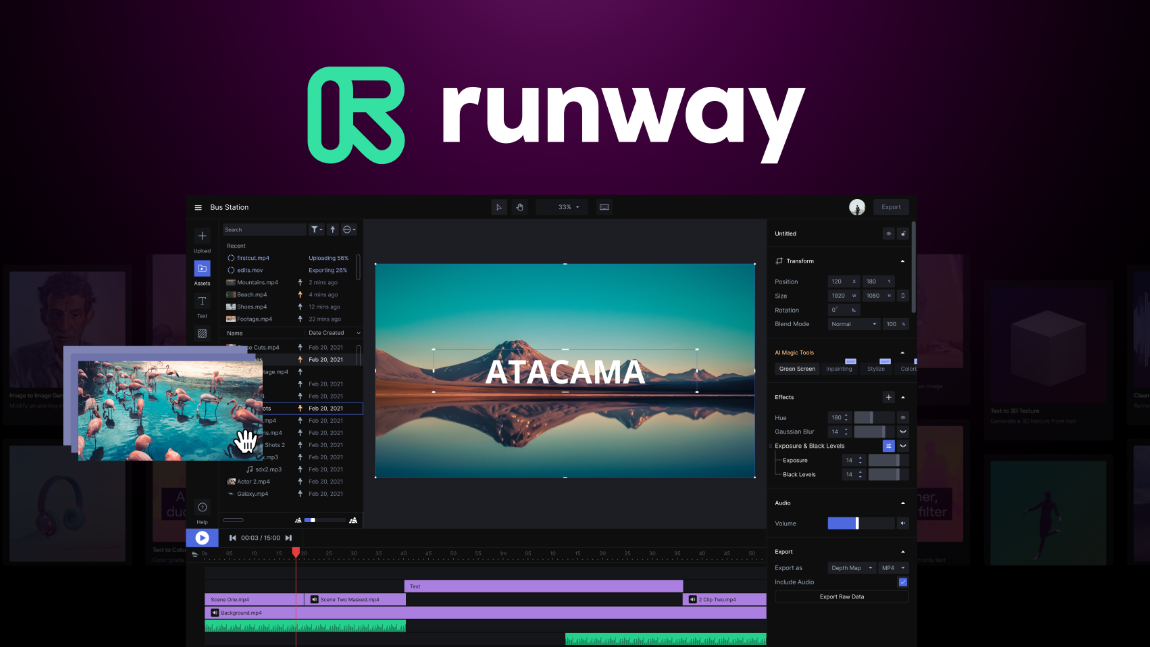Collapse the AI Magic Tools section
Viewport: 1150px width, 647px height.
pyautogui.click(x=903, y=353)
